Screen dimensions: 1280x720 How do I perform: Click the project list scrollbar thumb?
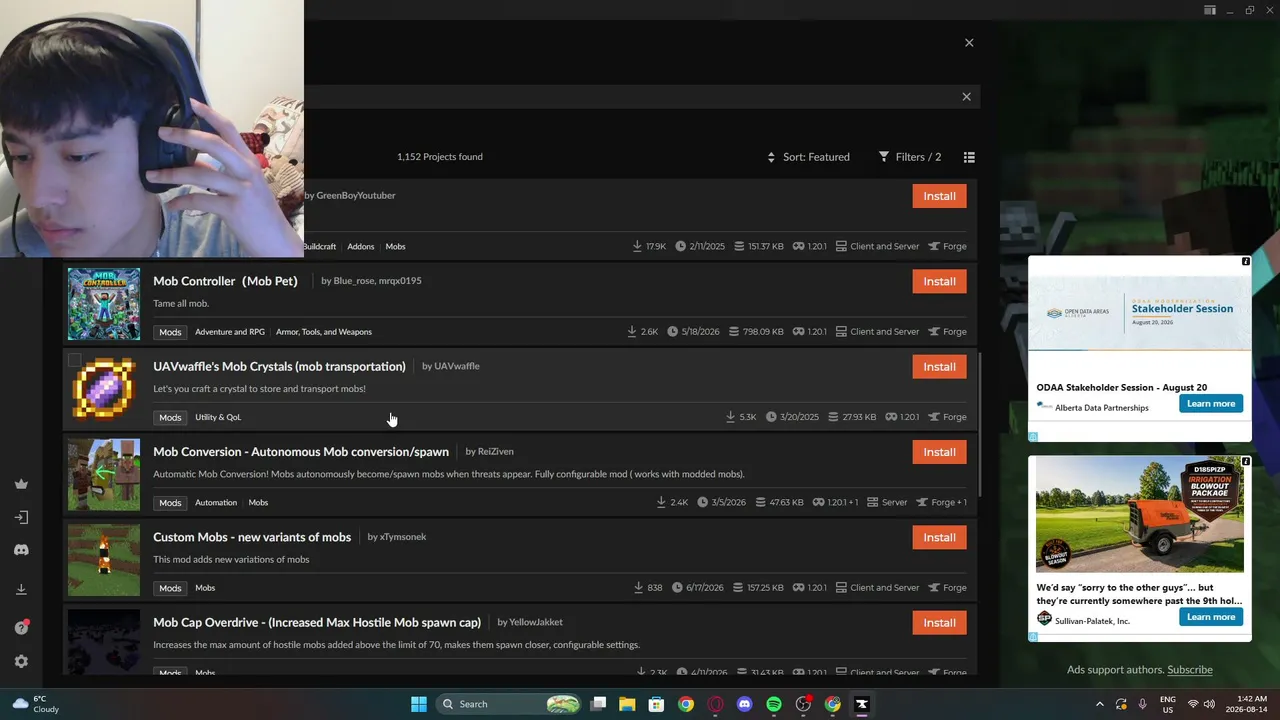tap(980, 425)
